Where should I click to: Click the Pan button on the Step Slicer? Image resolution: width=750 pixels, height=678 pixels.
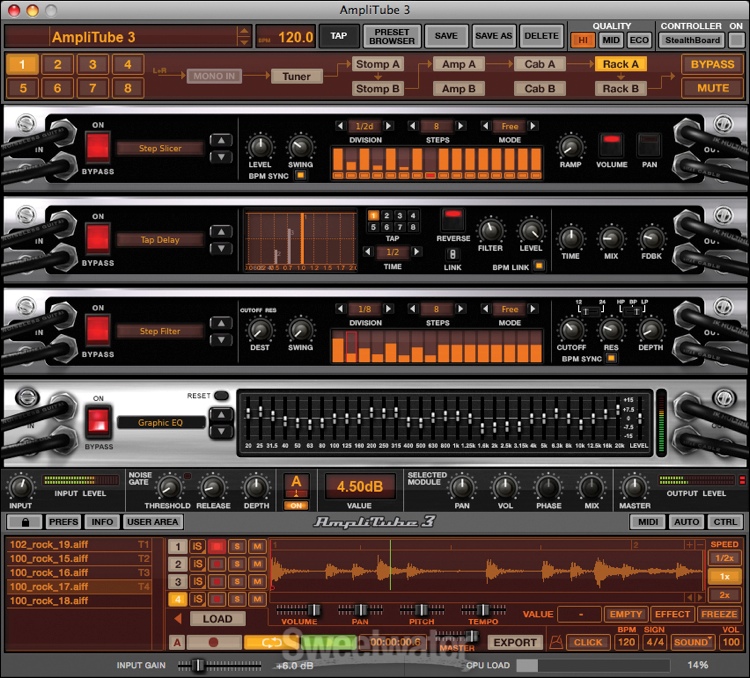point(650,144)
